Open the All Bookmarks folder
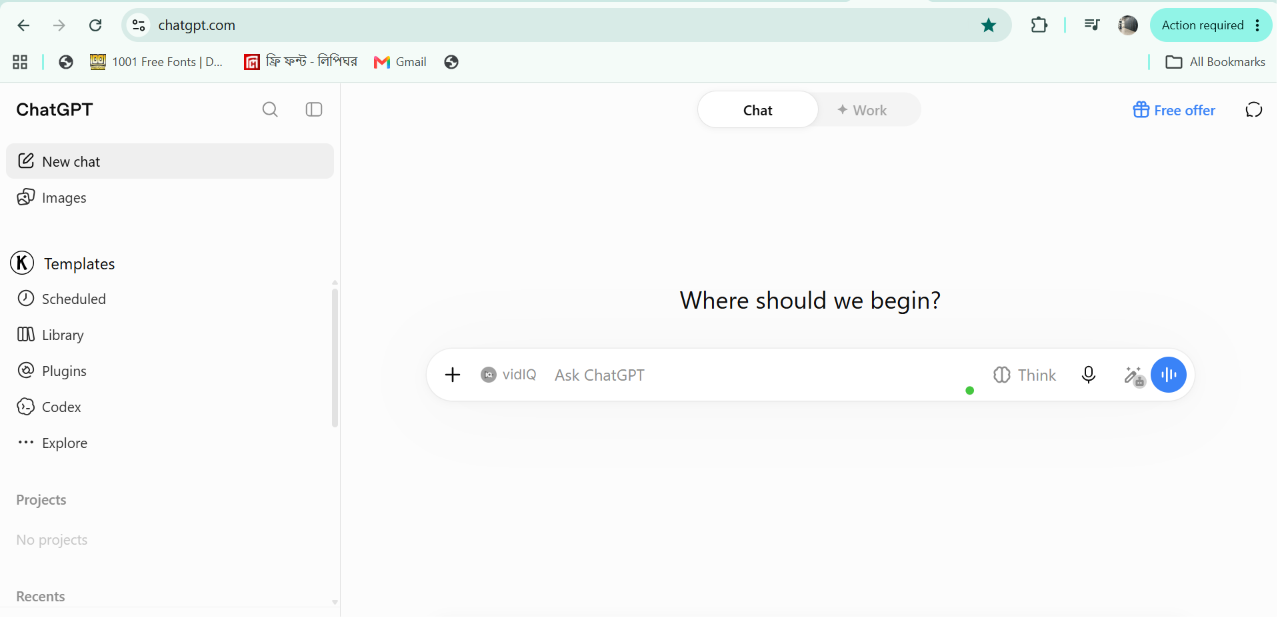 pyautogui.click(x=1216, y=62)
